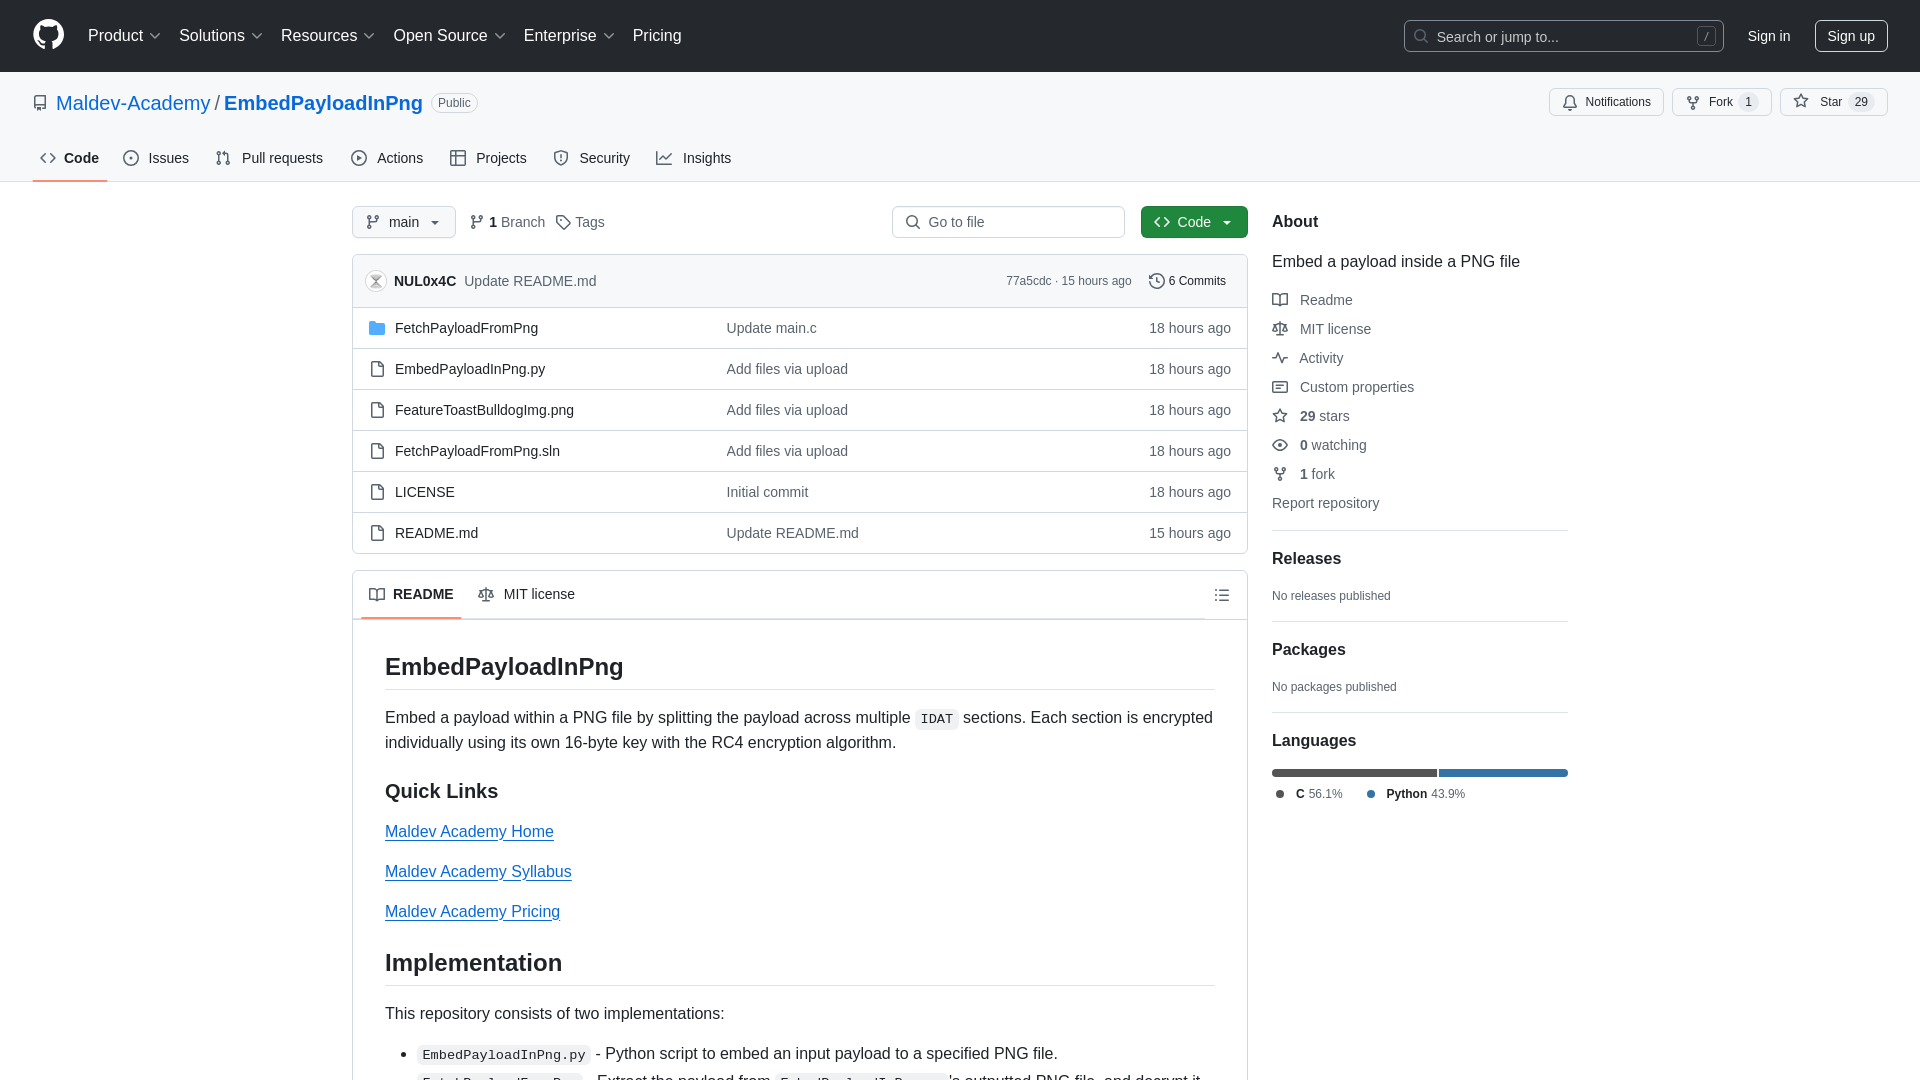Viewport: 1920px width, 1080px height.
Task: Click the scale icon next to MIT license in About
Action: [1280, 329]
